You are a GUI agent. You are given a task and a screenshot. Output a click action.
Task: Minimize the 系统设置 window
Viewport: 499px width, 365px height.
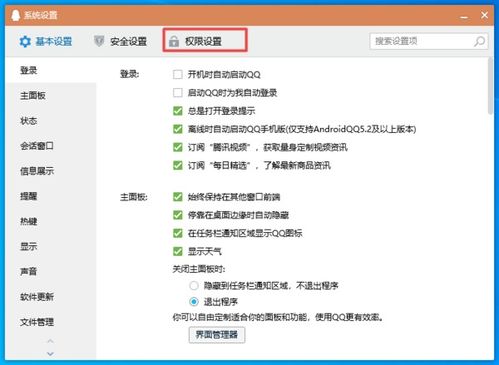coord(464,16)
